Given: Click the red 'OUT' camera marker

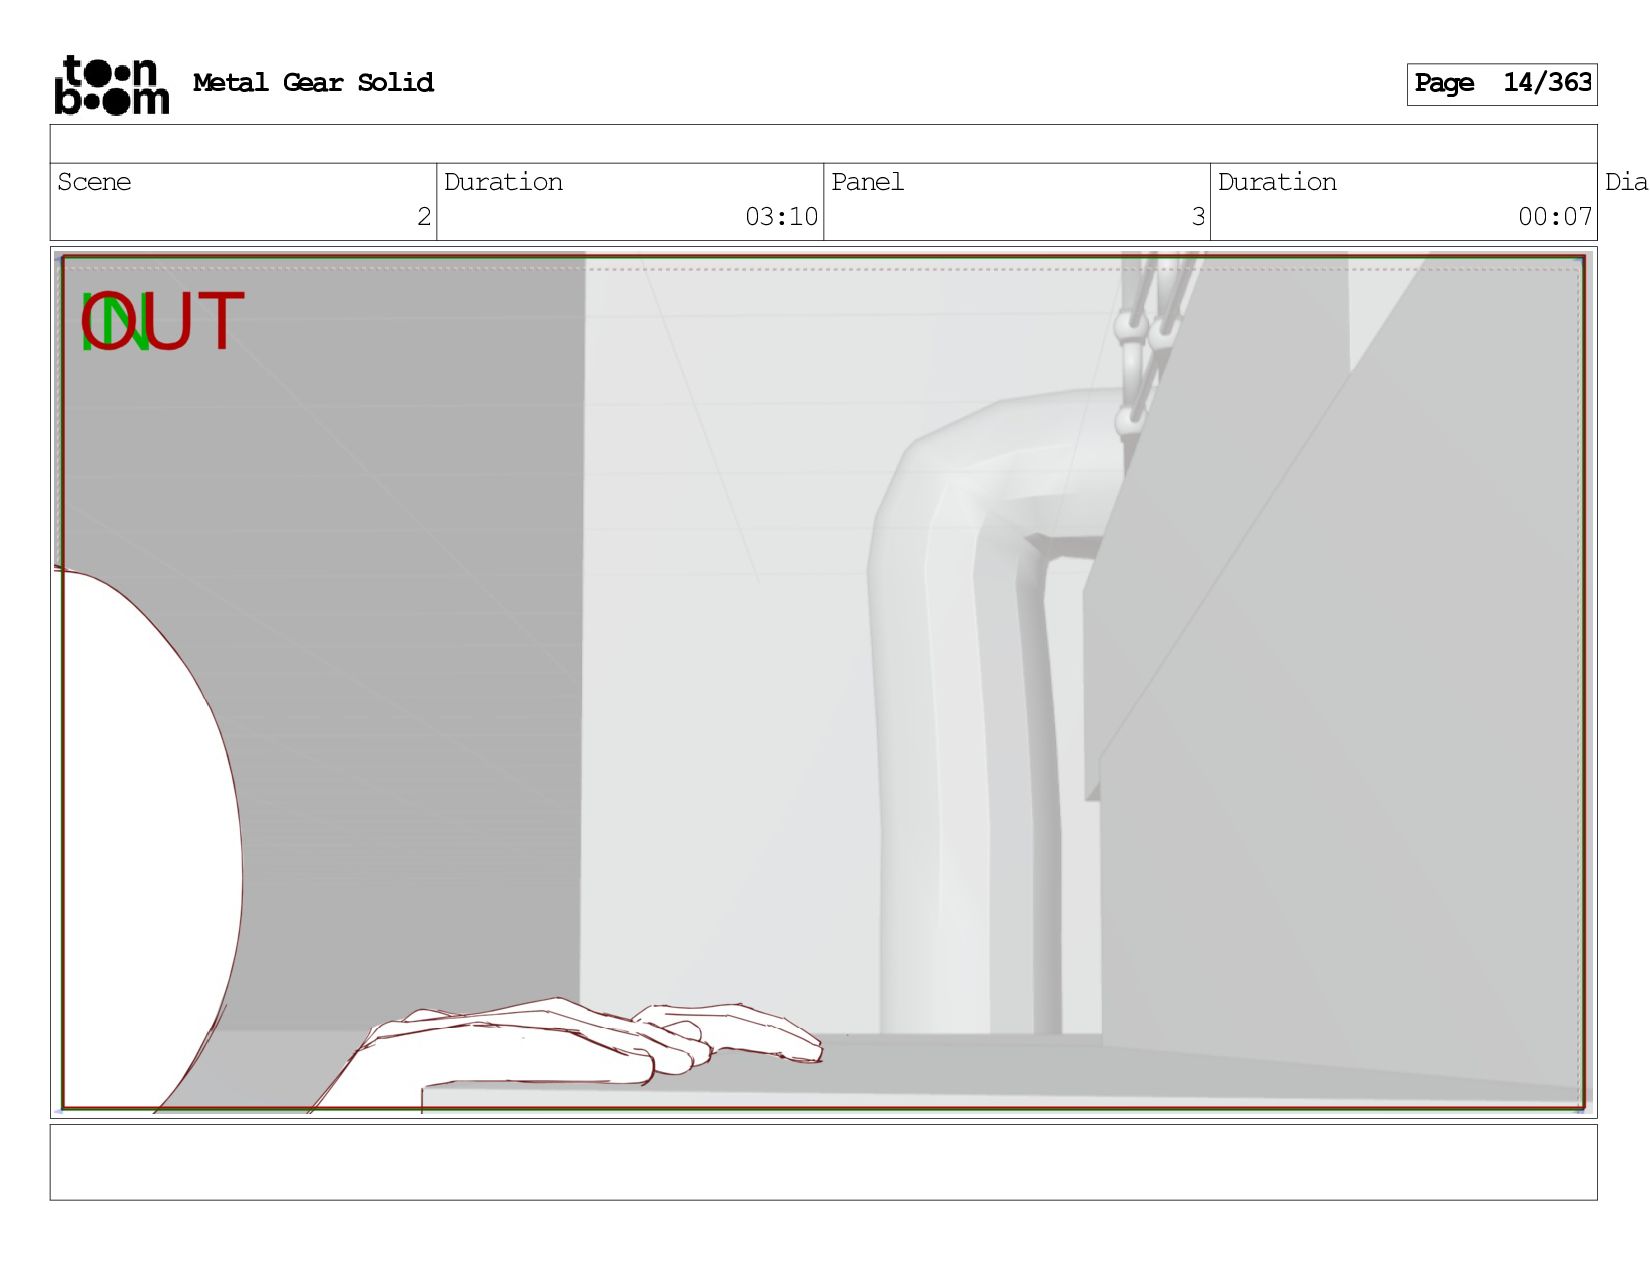Looking at the screenshot, I should (163, 322).
